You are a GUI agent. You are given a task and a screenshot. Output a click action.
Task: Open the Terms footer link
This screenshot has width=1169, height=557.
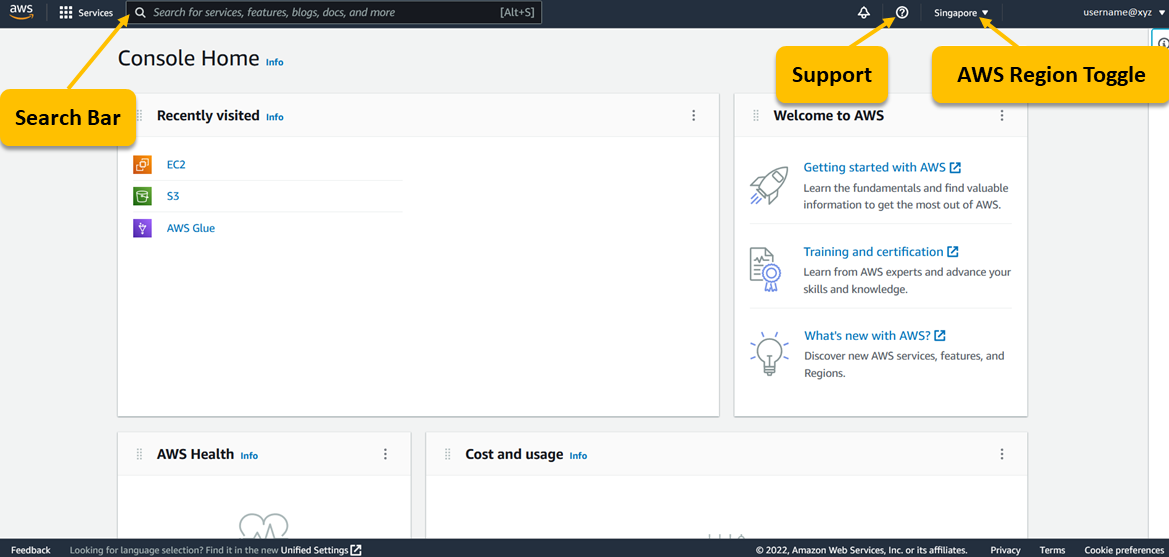click(x=1052, y=550)
